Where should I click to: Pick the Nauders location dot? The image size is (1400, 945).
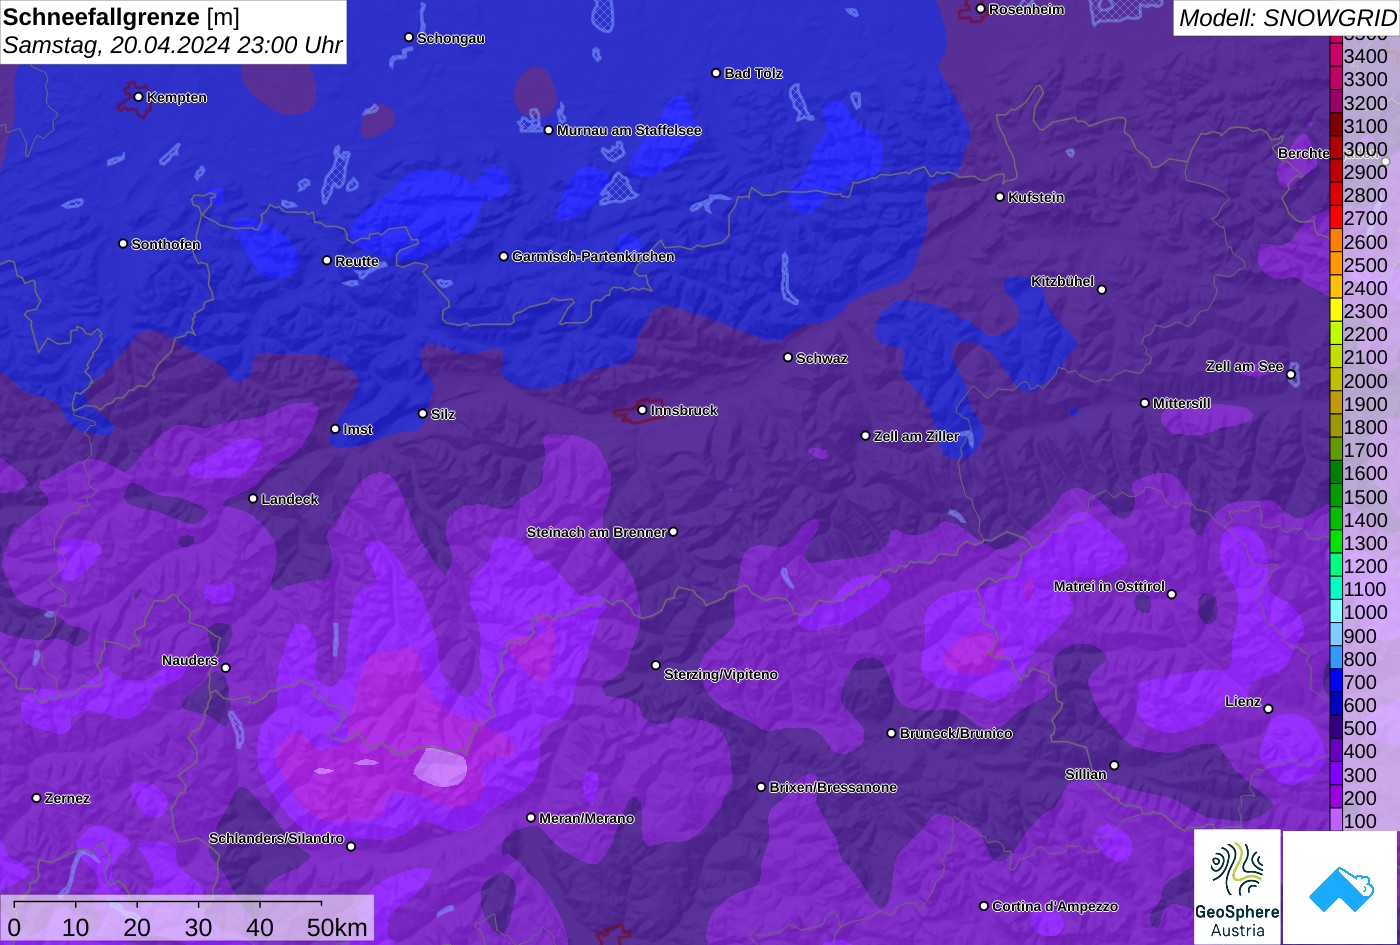click(226, 668)
